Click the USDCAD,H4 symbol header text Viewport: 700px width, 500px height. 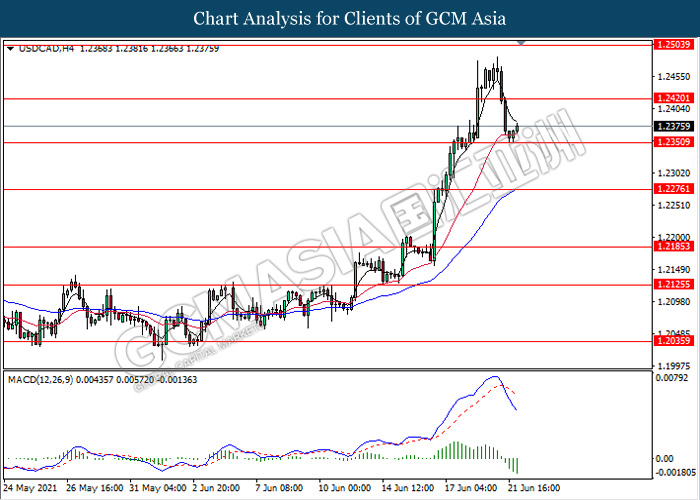(x=46, y=49)
